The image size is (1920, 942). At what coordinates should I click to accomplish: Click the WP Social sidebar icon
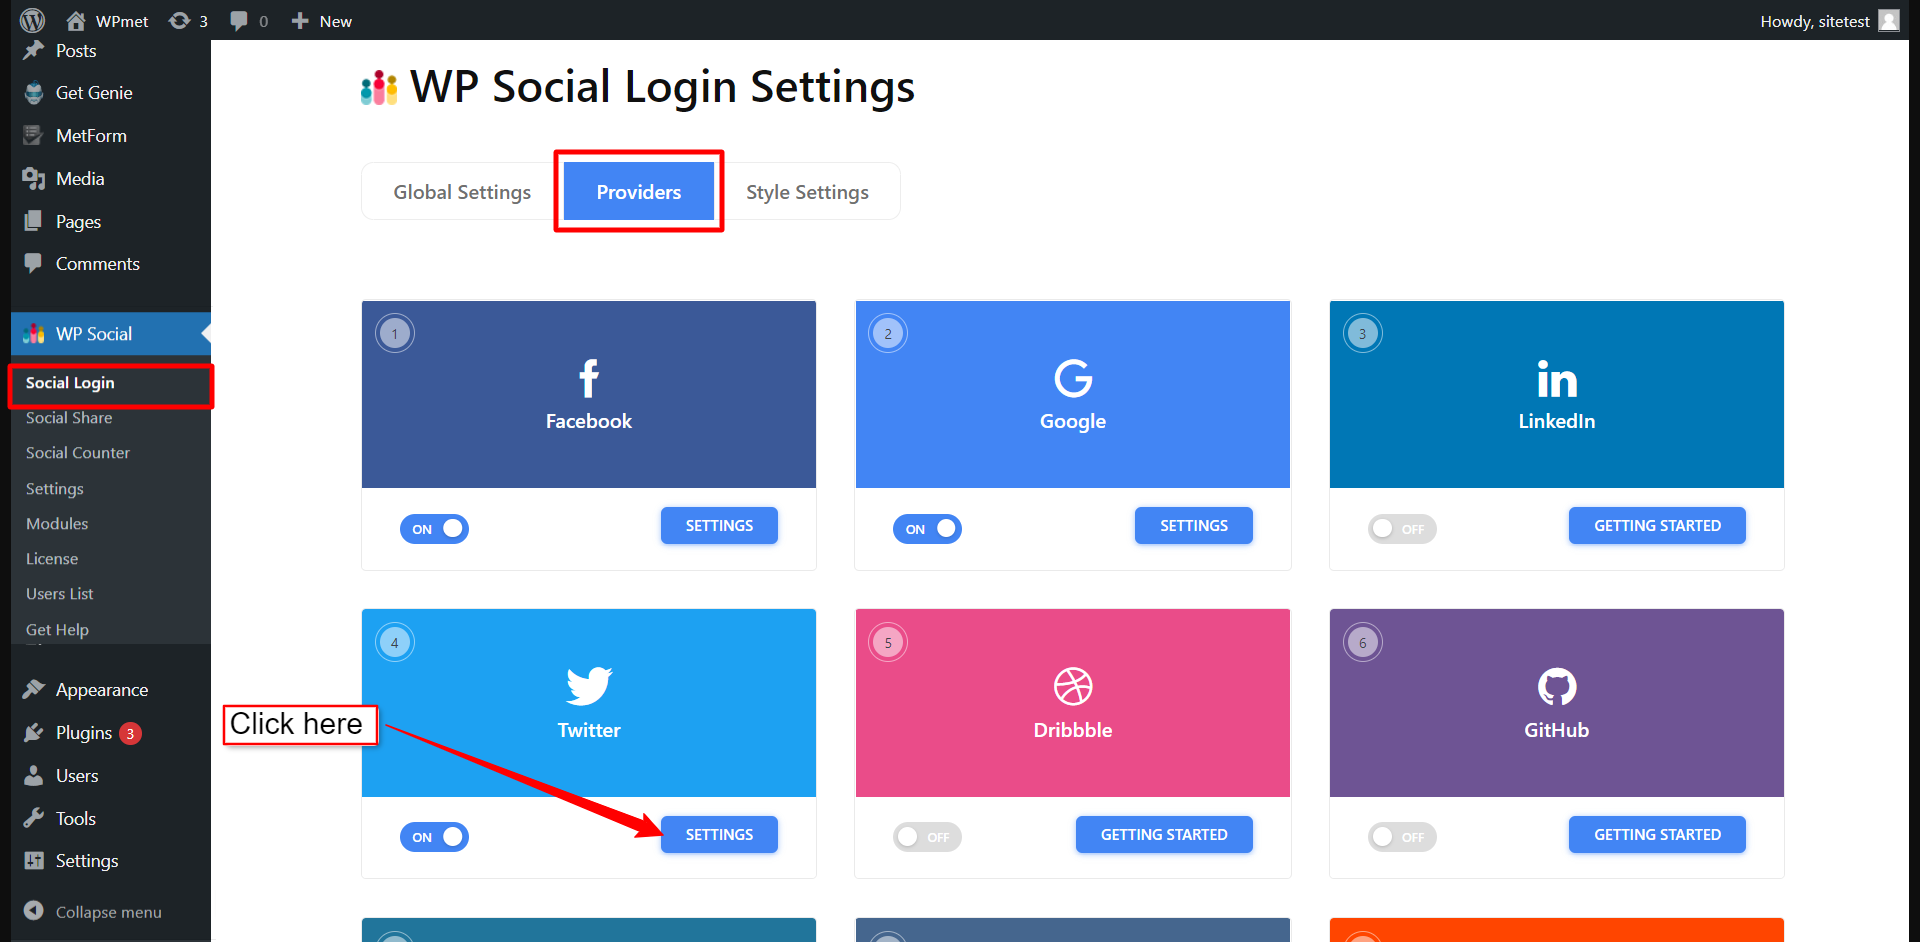point(34,334)
